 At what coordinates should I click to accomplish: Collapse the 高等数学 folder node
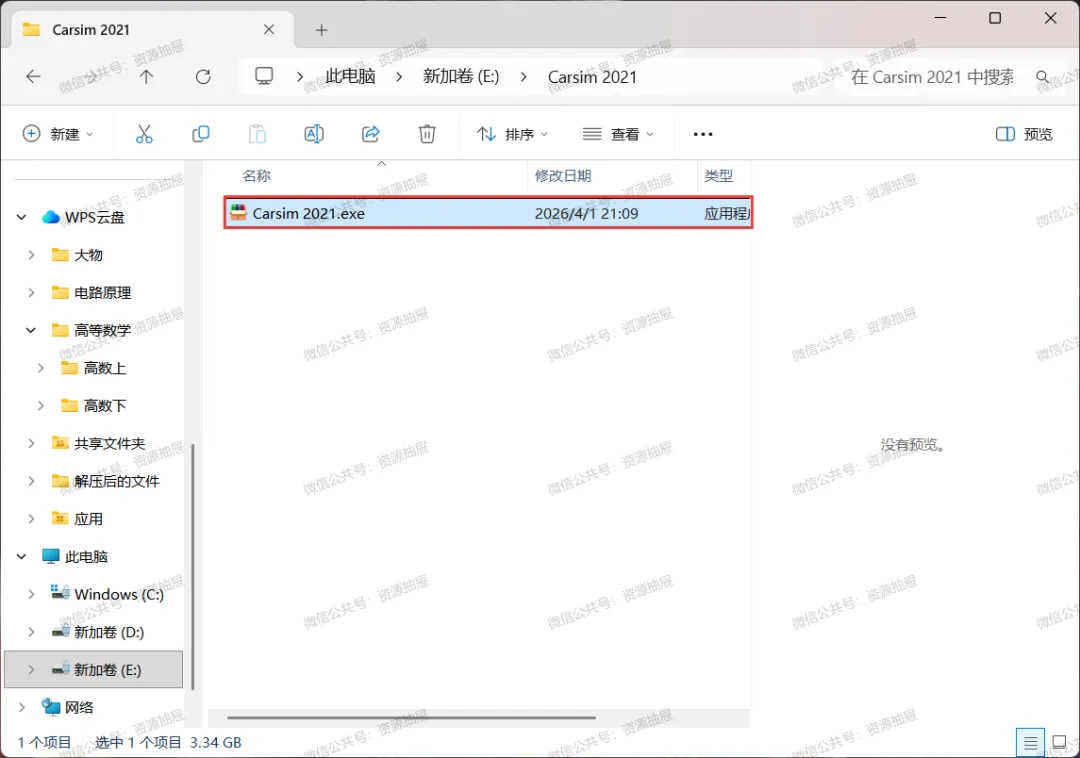coord(31,330)
